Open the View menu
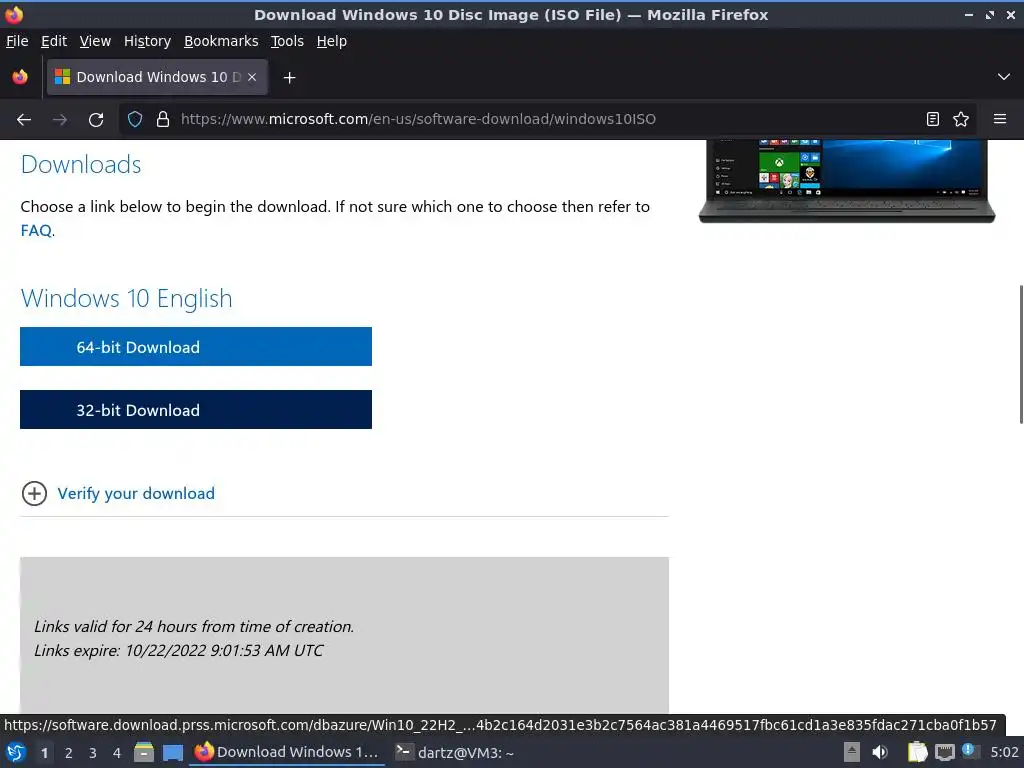Viewport: 1024px width, 768px height. point(95,41)
